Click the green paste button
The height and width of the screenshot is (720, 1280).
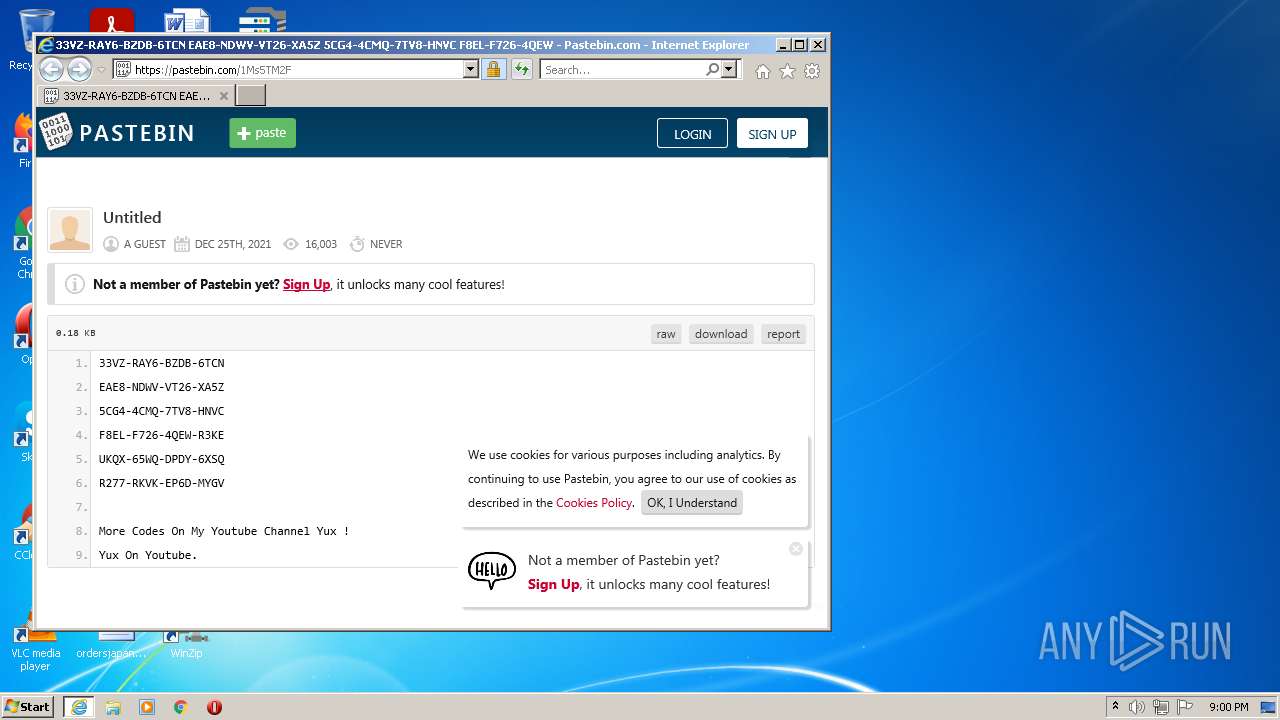pyautogui.click(x=262, y=133)
